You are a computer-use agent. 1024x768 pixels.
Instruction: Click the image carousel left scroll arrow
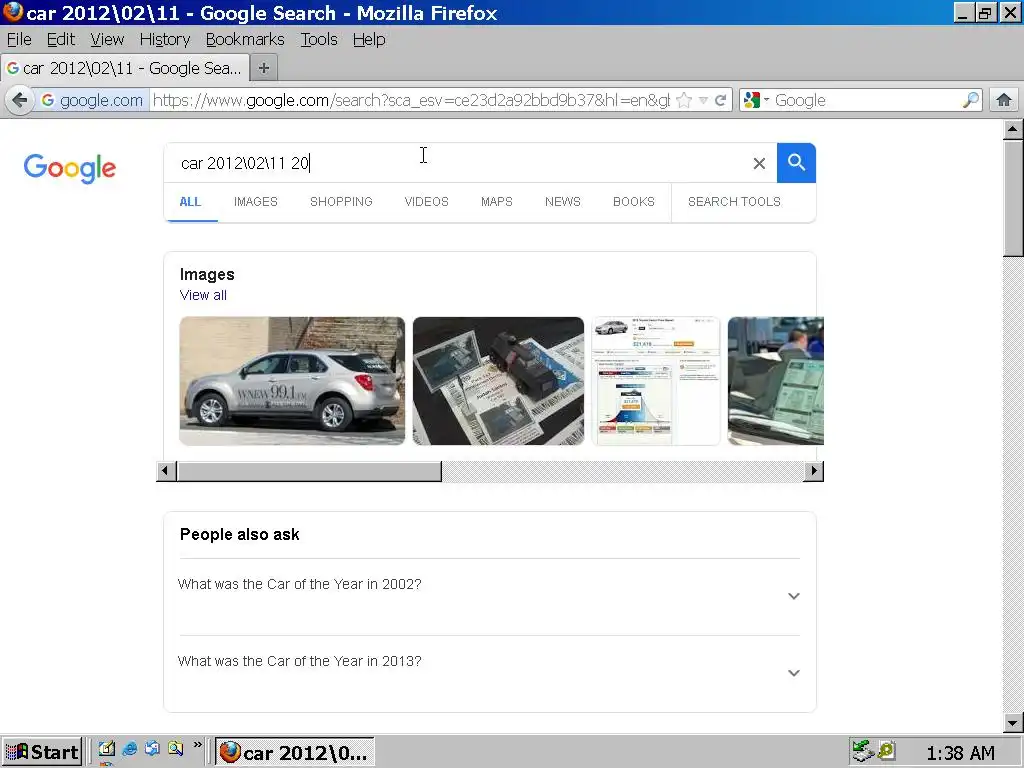pyautogui.click(x=166, y=471)
